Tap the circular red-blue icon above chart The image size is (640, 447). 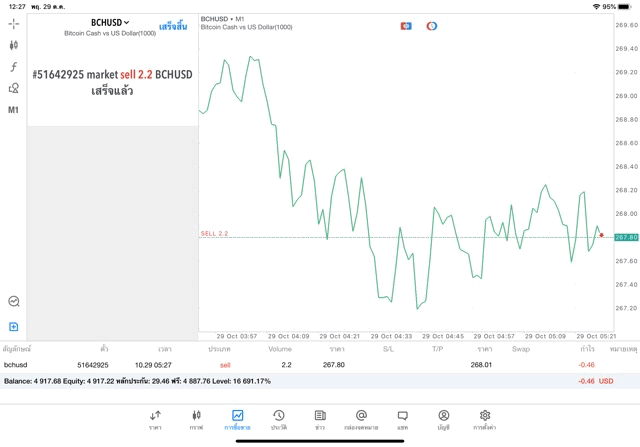pos(432,26)
